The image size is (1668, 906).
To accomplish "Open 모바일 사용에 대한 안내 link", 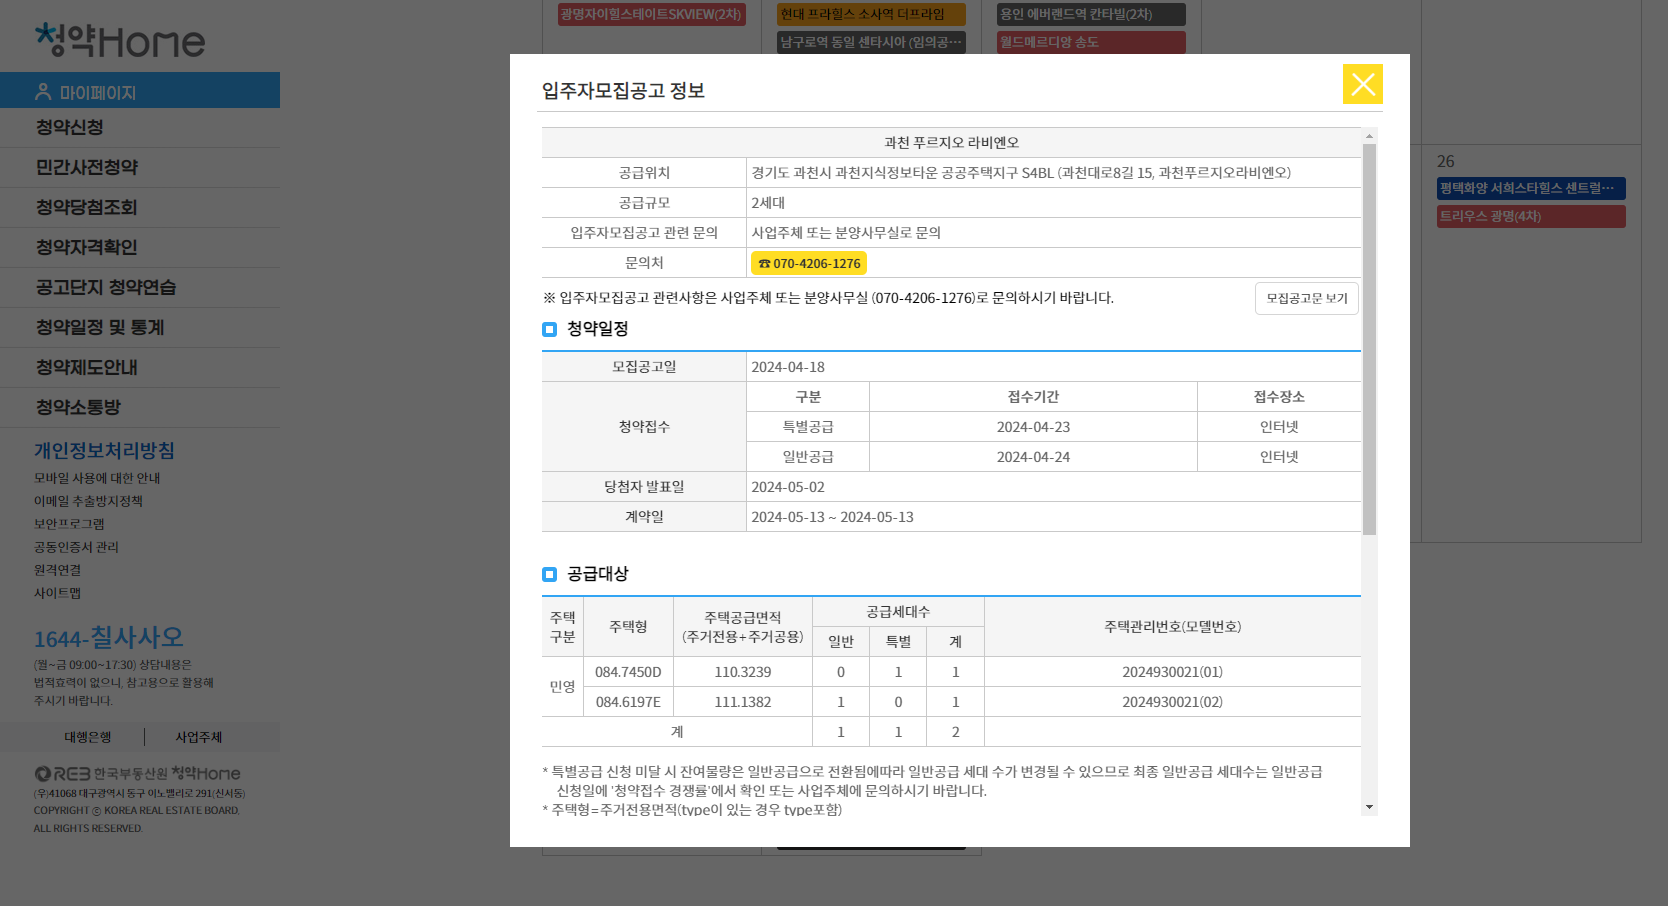I will point(97,478).
